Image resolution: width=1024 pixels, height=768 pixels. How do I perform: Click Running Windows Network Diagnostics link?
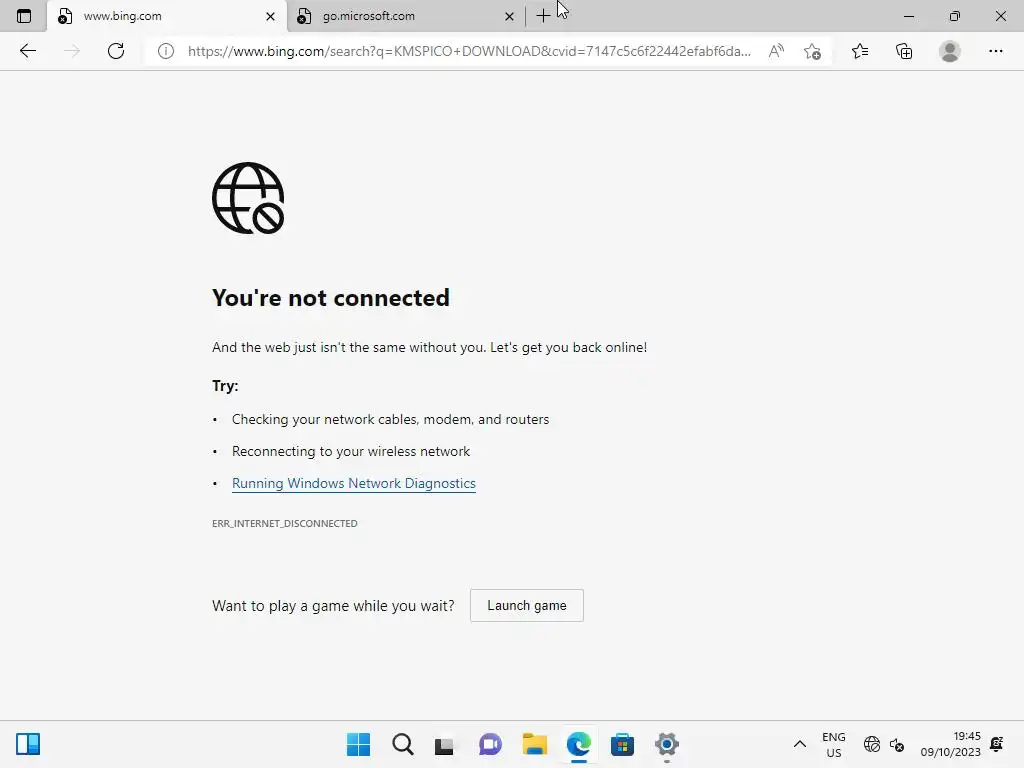[354, 483]
